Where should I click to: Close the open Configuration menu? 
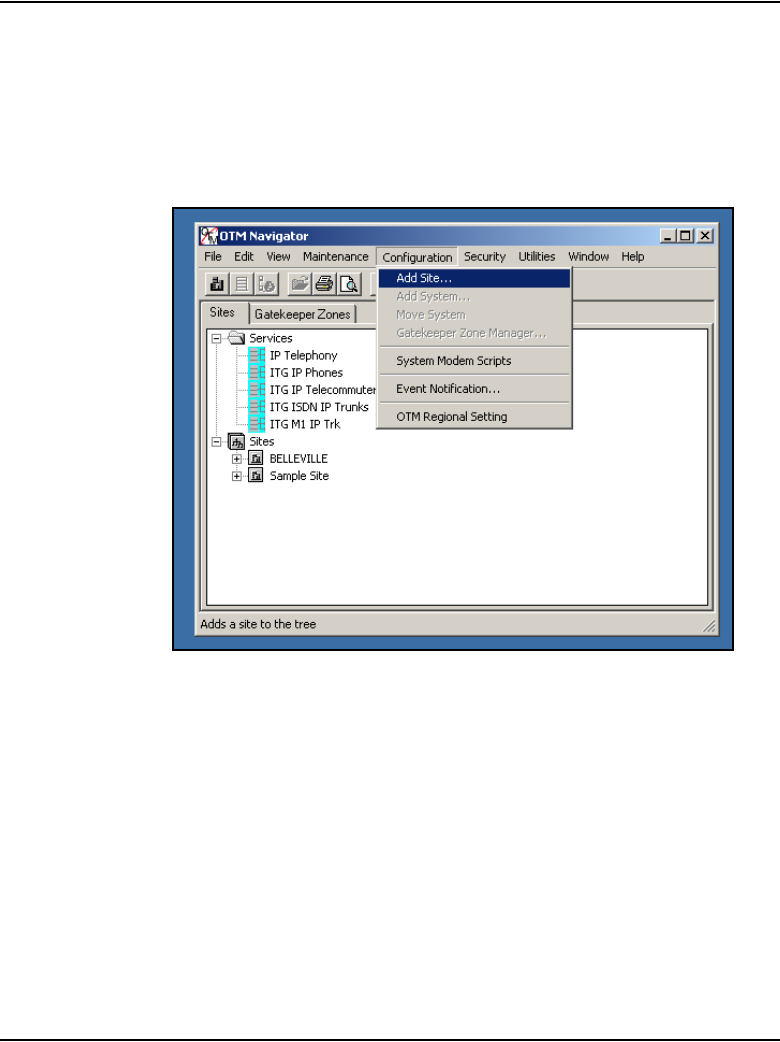coord(417,257)
